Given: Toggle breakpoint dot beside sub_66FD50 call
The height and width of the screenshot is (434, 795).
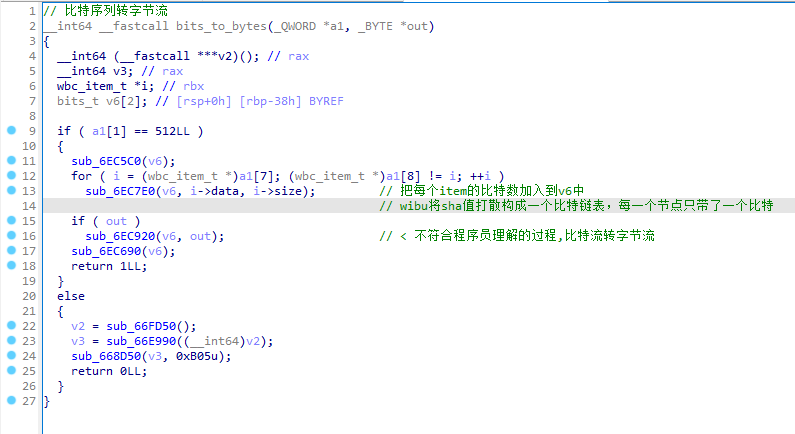Looking at the screenshot, I should click(11, 325).
